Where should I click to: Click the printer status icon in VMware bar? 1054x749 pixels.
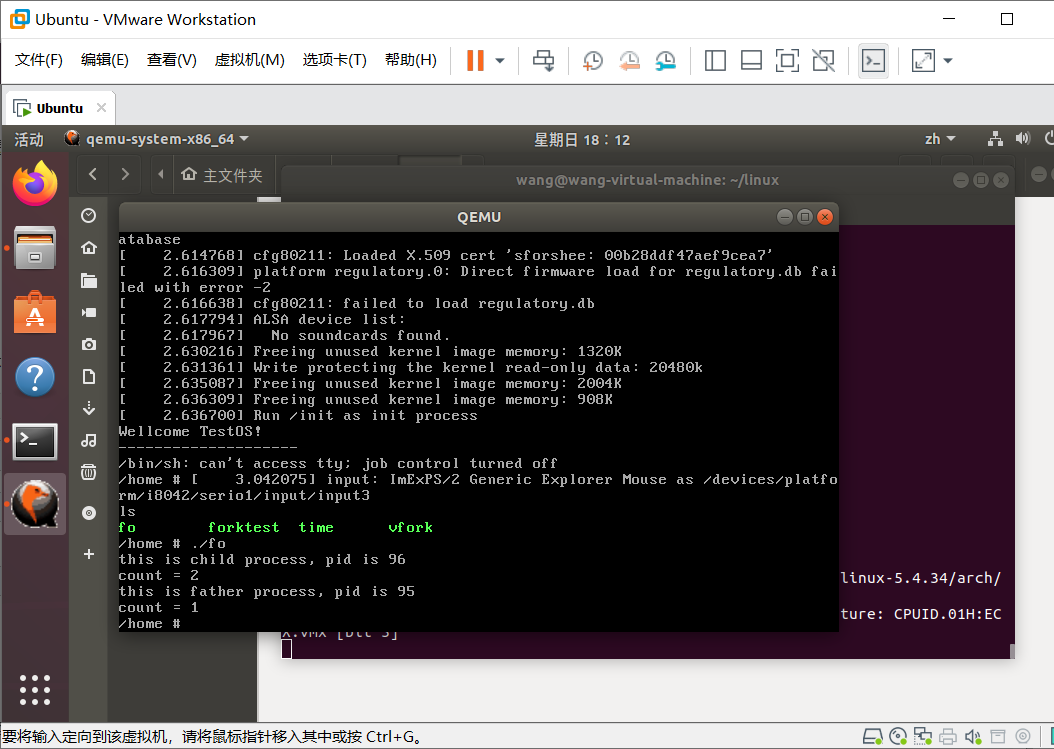pos(948,737)
